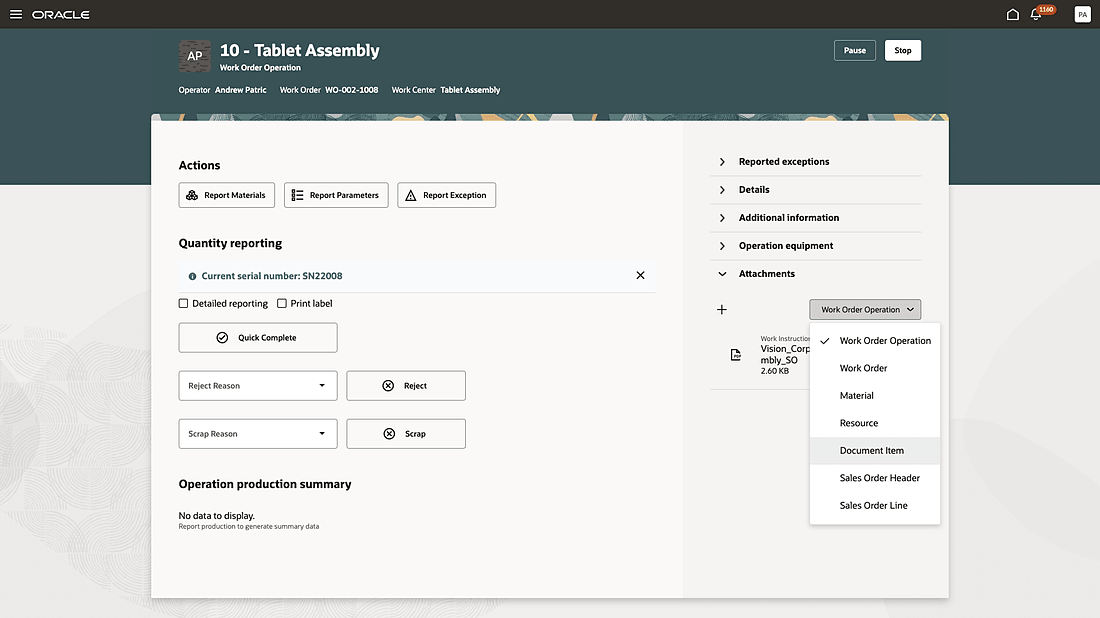Pause the work order operation
Viewport: 1100px width, 618px height.
[x=854, y=51]
